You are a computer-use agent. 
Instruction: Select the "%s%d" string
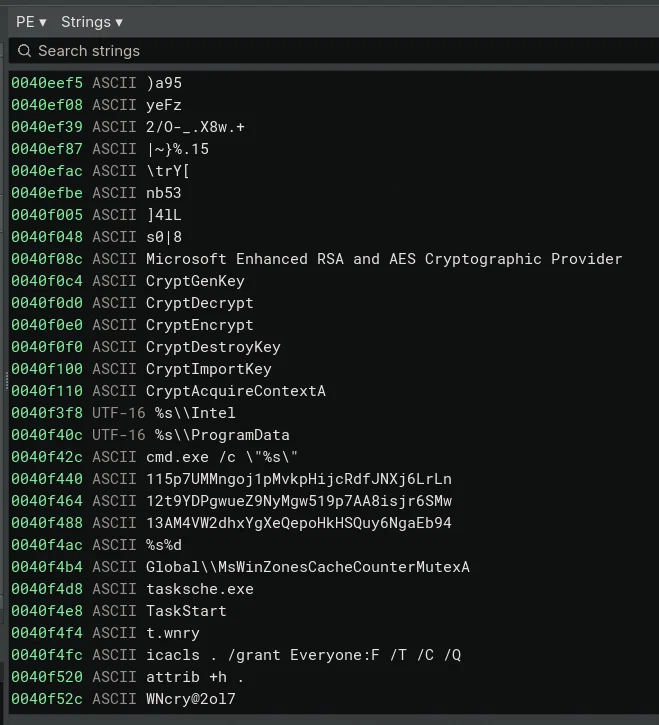point(164,545)
